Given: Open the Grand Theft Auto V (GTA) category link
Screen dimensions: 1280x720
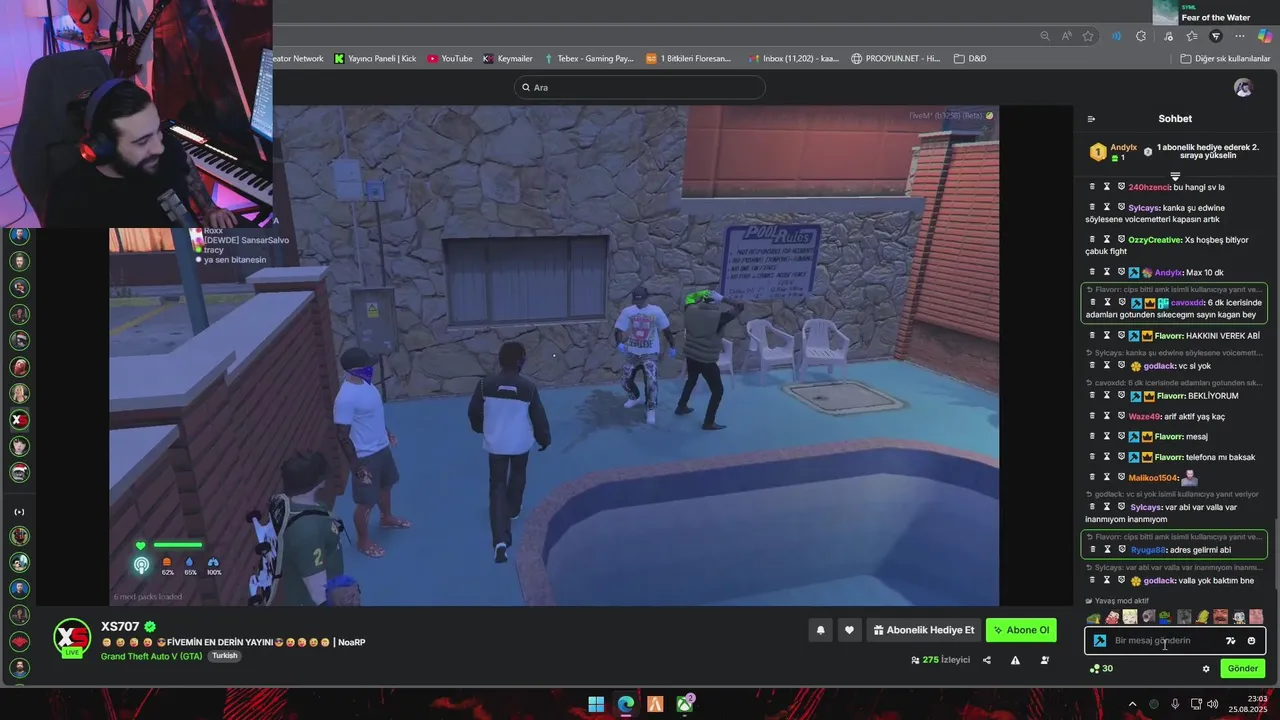Looking at the screenshot, I should coord(151,656).
